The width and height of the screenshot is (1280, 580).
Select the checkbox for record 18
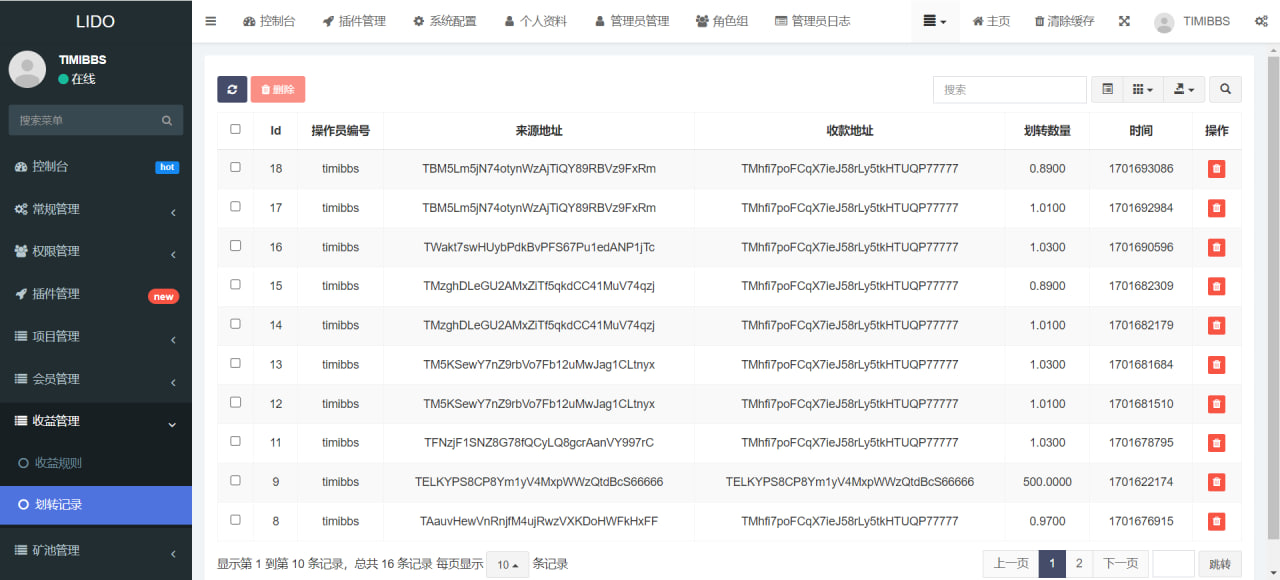(x=235, y=167)
